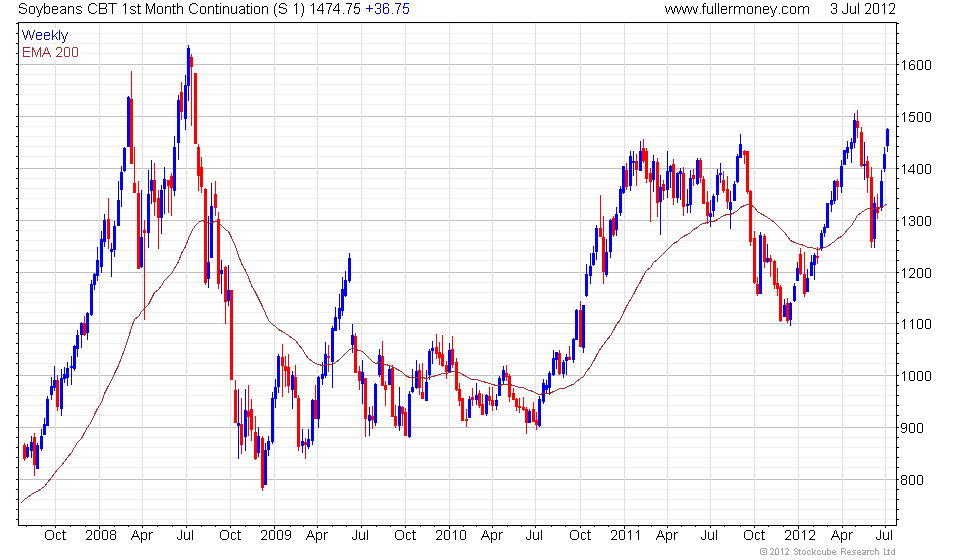The width and height of the screenshot is (980, 560).
Task: Click the '(S 1)' ticker symbol in the title
Action: (288, 9)
